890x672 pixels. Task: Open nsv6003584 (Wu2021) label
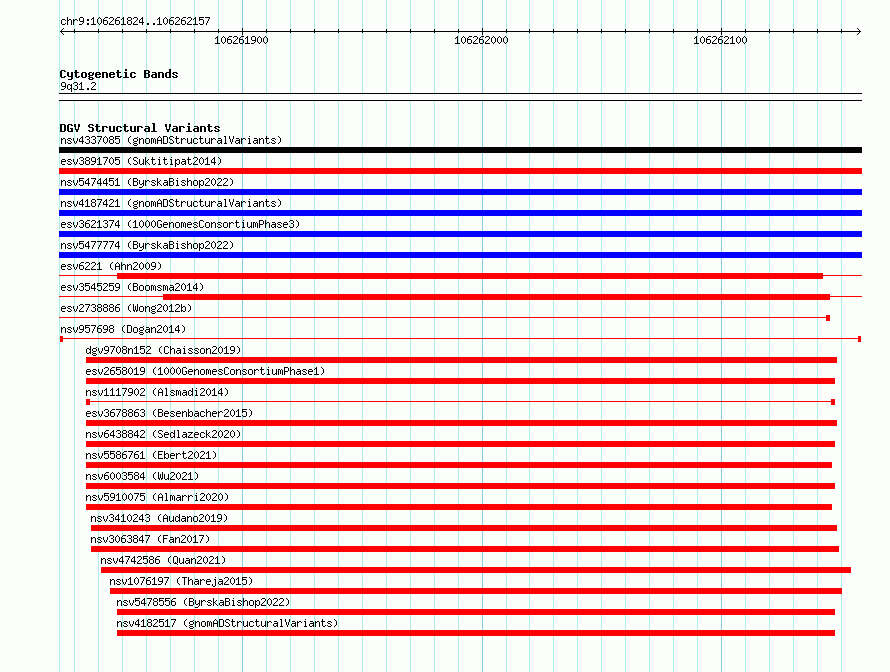point(142,476)
